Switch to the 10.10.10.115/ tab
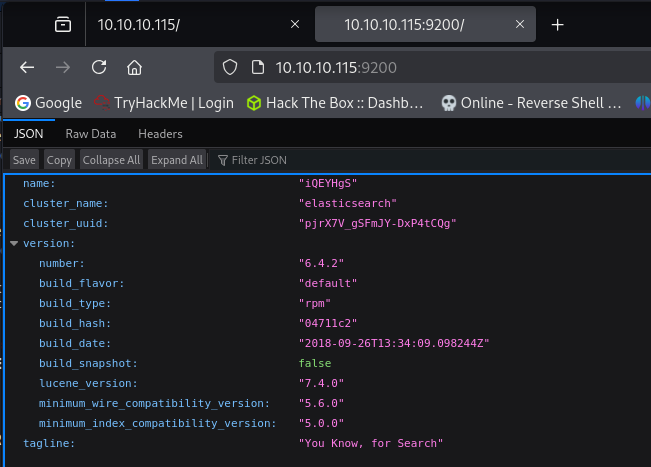This screenshot has height=467, width=651. point(190,24)
